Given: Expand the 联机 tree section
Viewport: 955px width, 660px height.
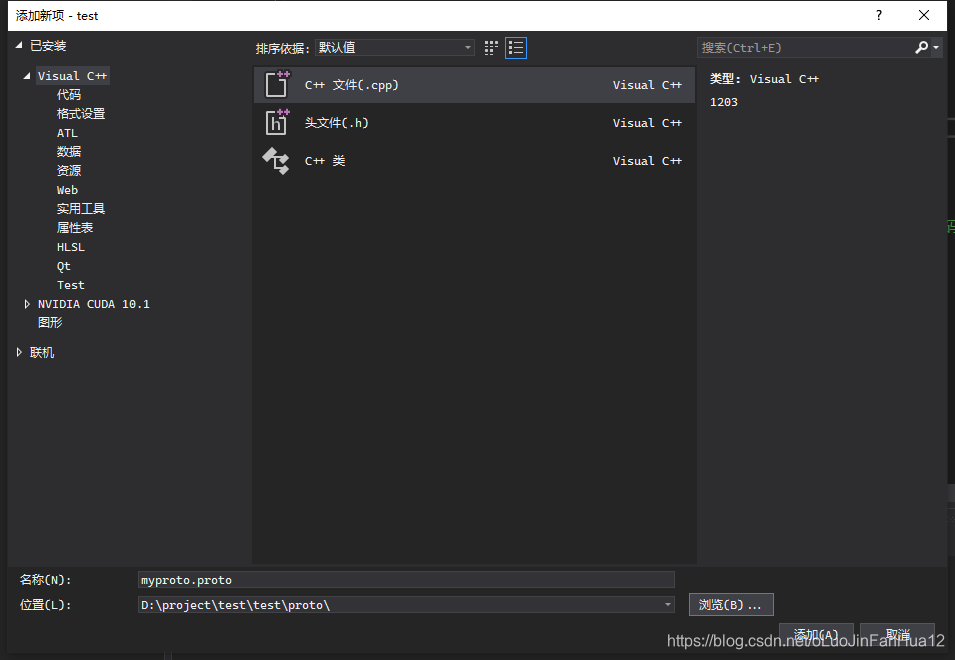Looking at the screenshot, I should coord(19,353).
